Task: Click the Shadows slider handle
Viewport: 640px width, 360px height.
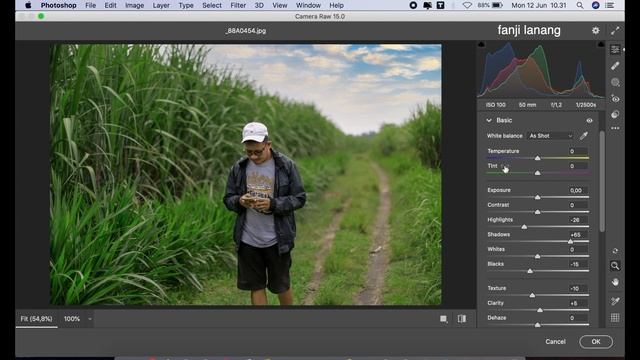Action: tap(570, 241)
